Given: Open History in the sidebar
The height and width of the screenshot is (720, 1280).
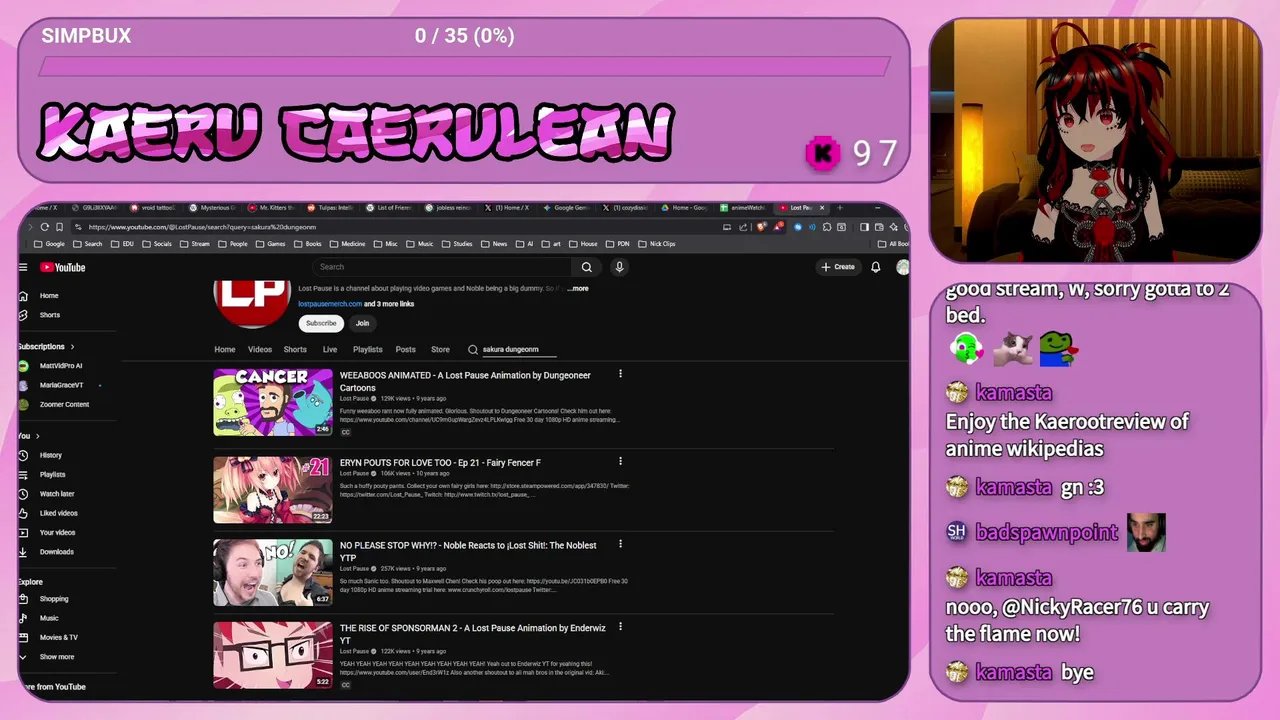Looking at the screenshot, I should [42, 455].
